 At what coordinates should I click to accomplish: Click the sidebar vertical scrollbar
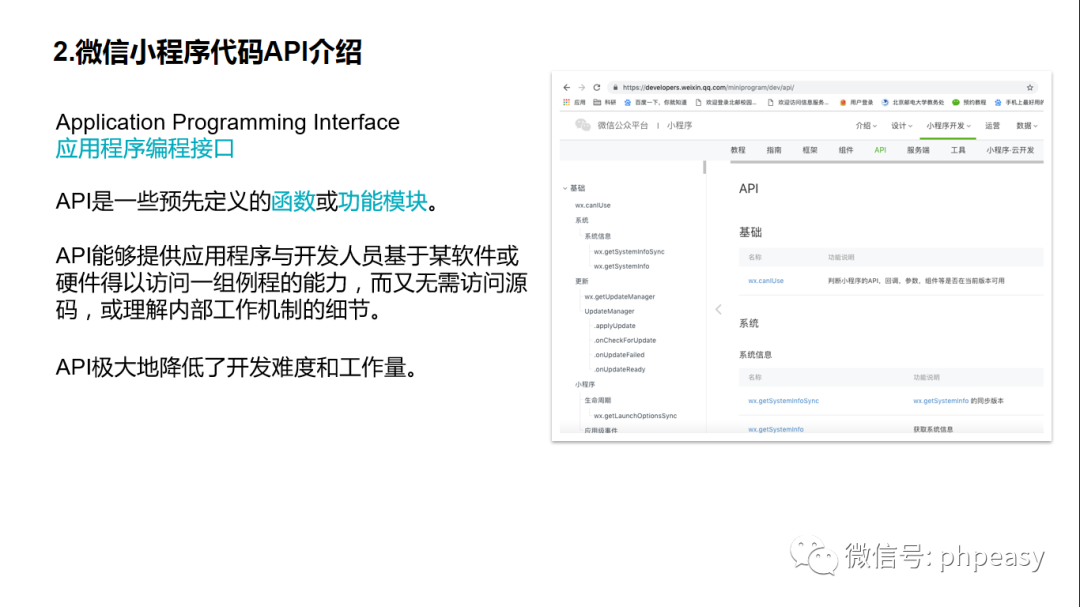[x=704, y=167]
